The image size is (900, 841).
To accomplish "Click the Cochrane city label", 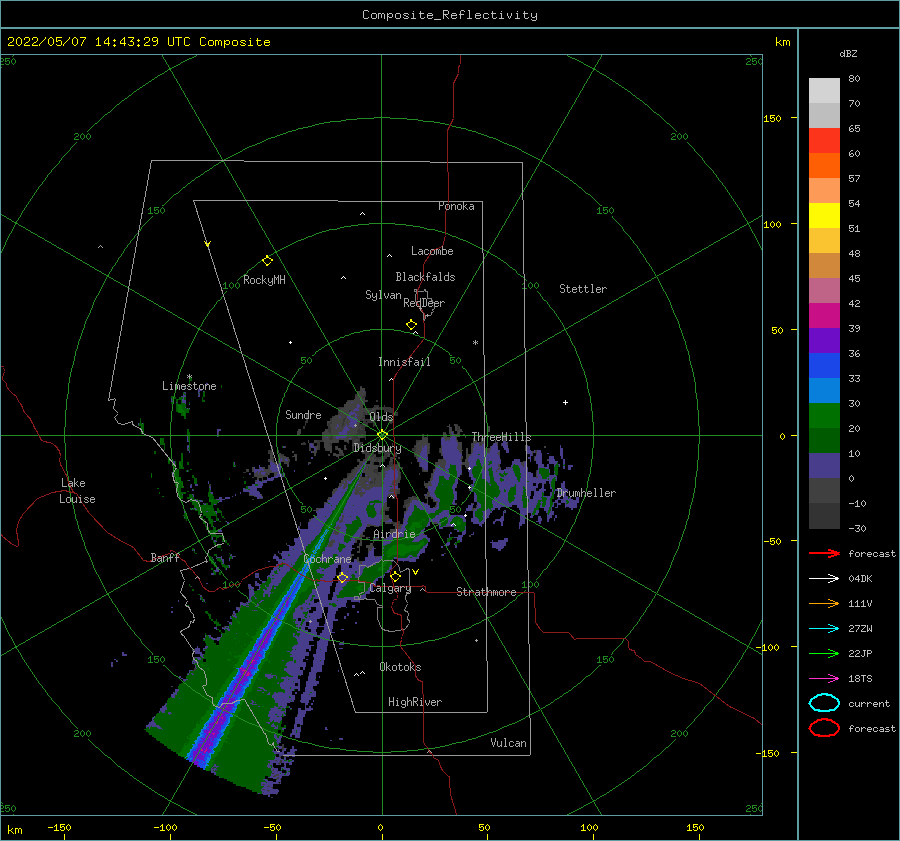I will coord(327,559).
